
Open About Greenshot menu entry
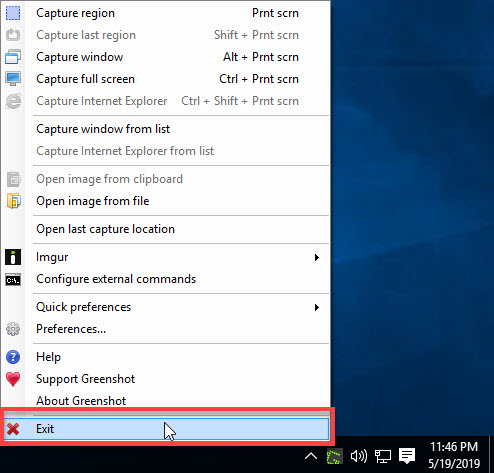(x=166, y=401)
